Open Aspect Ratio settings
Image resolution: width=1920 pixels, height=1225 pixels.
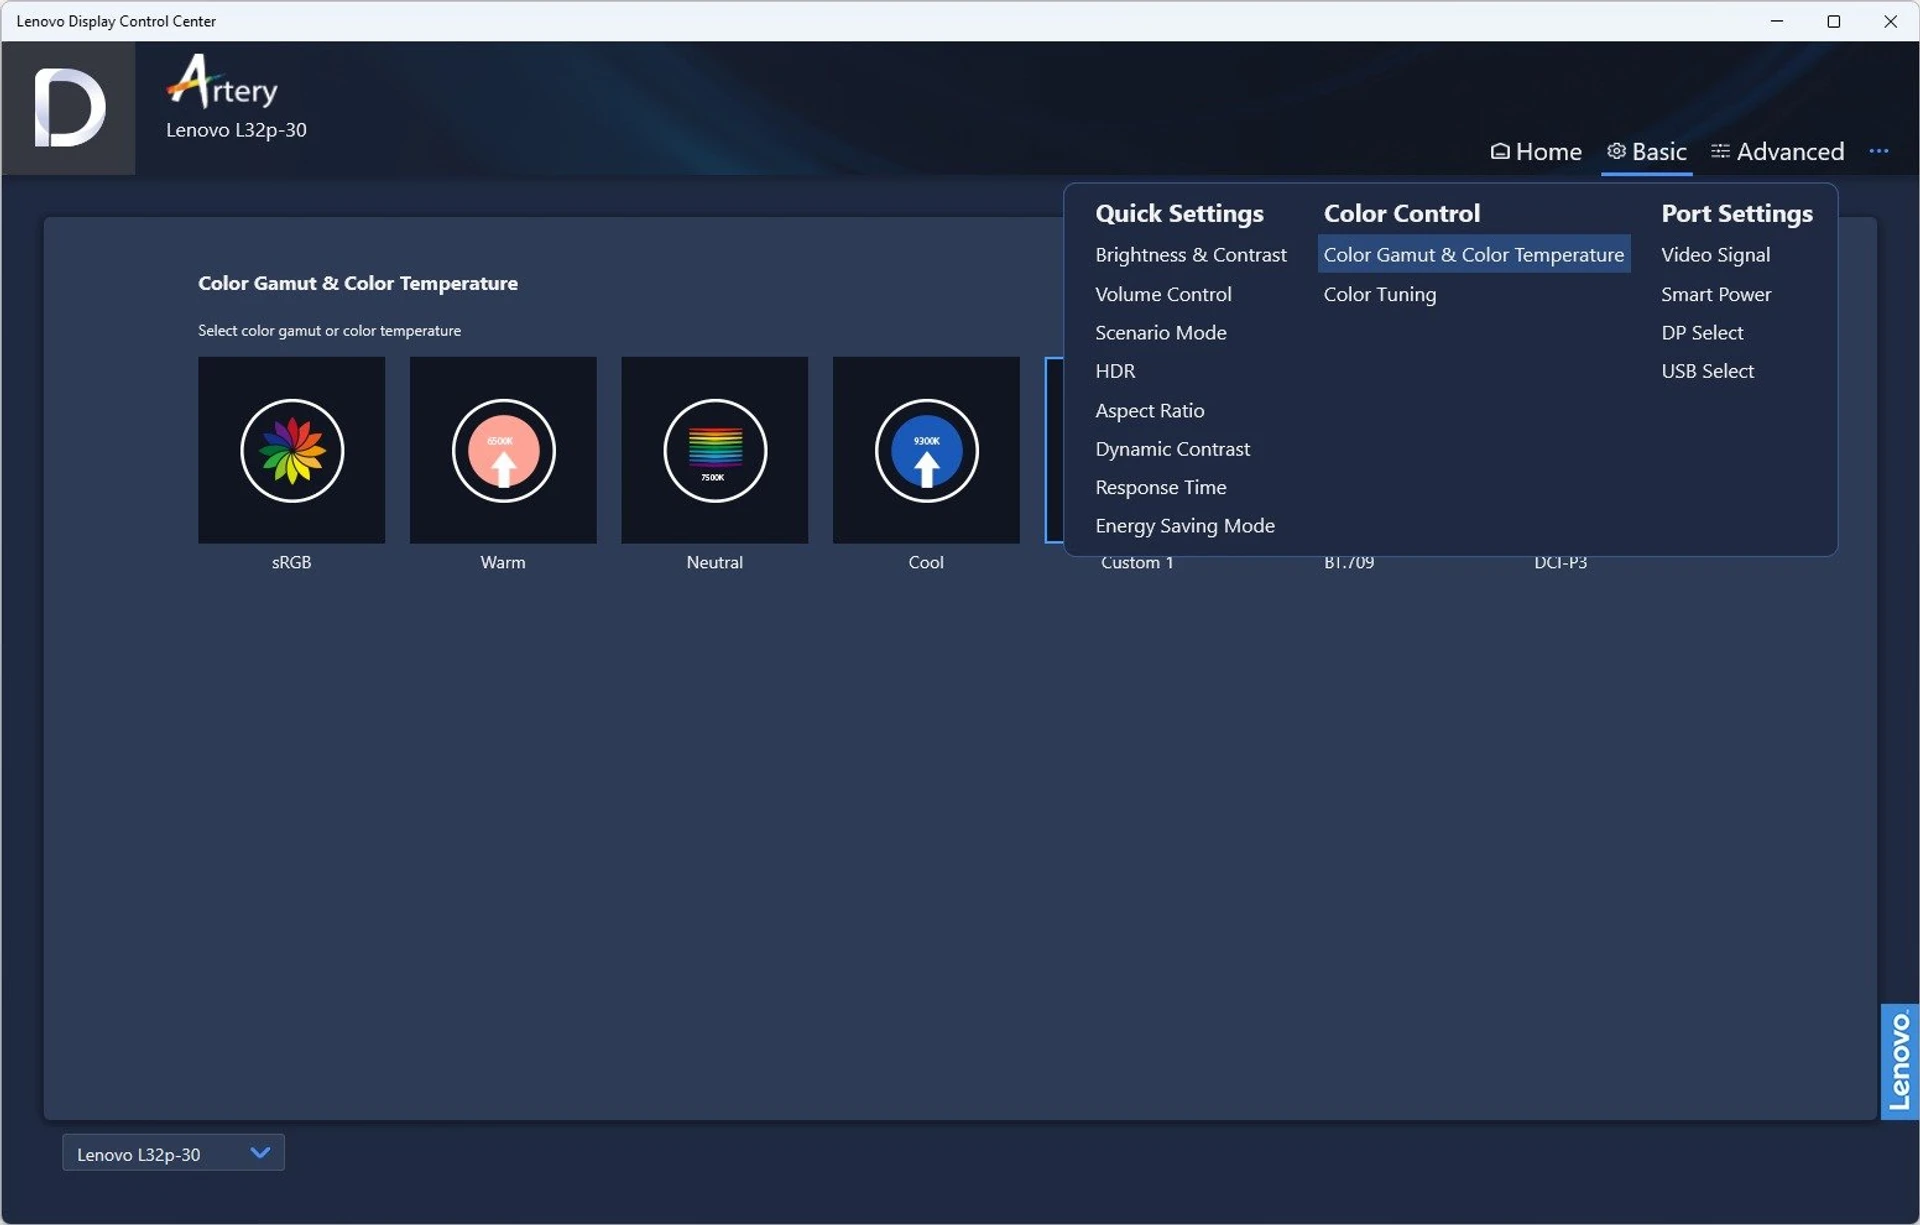1149,410
